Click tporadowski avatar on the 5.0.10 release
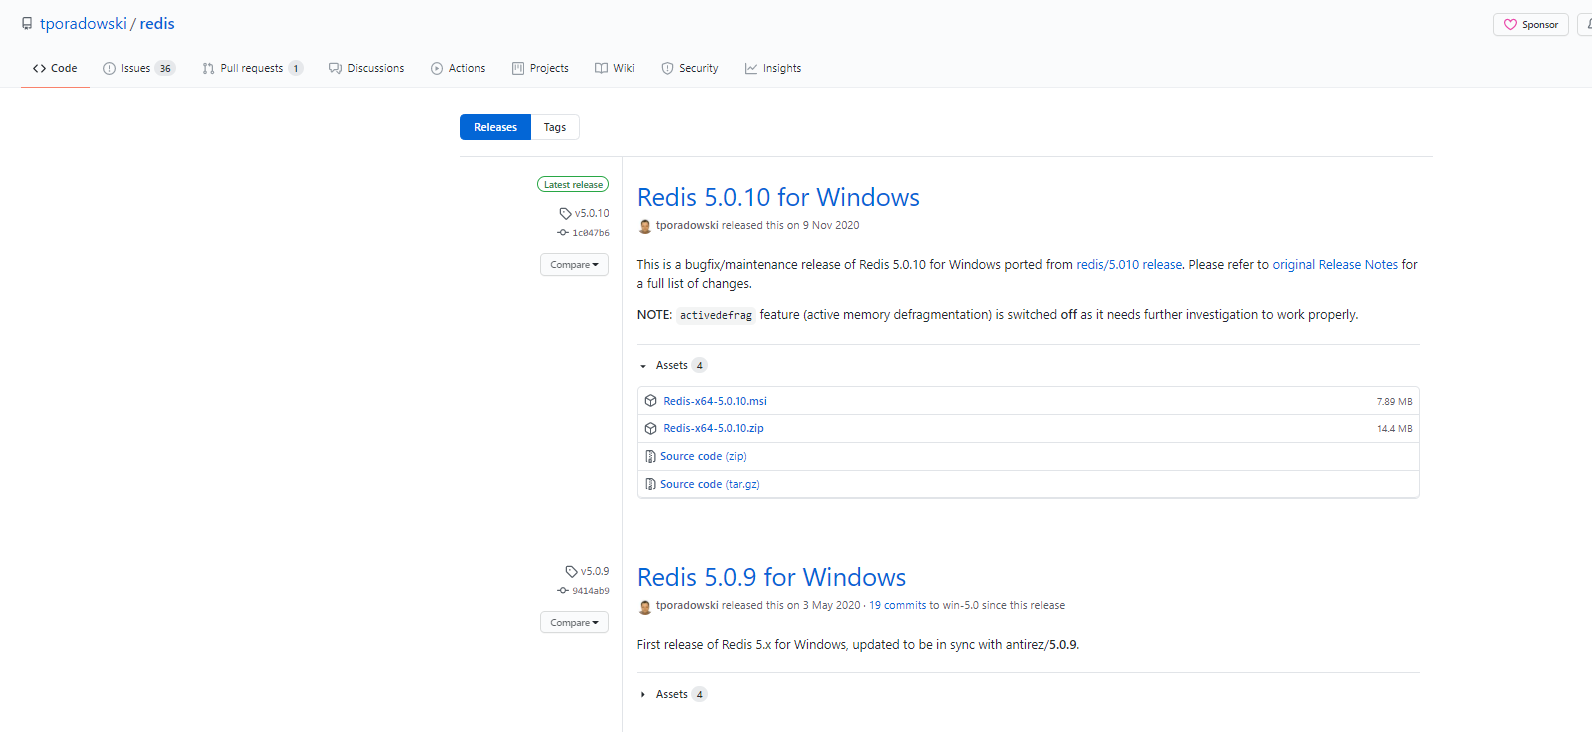This screenshot has width=1592, height=732. point(645,226)
